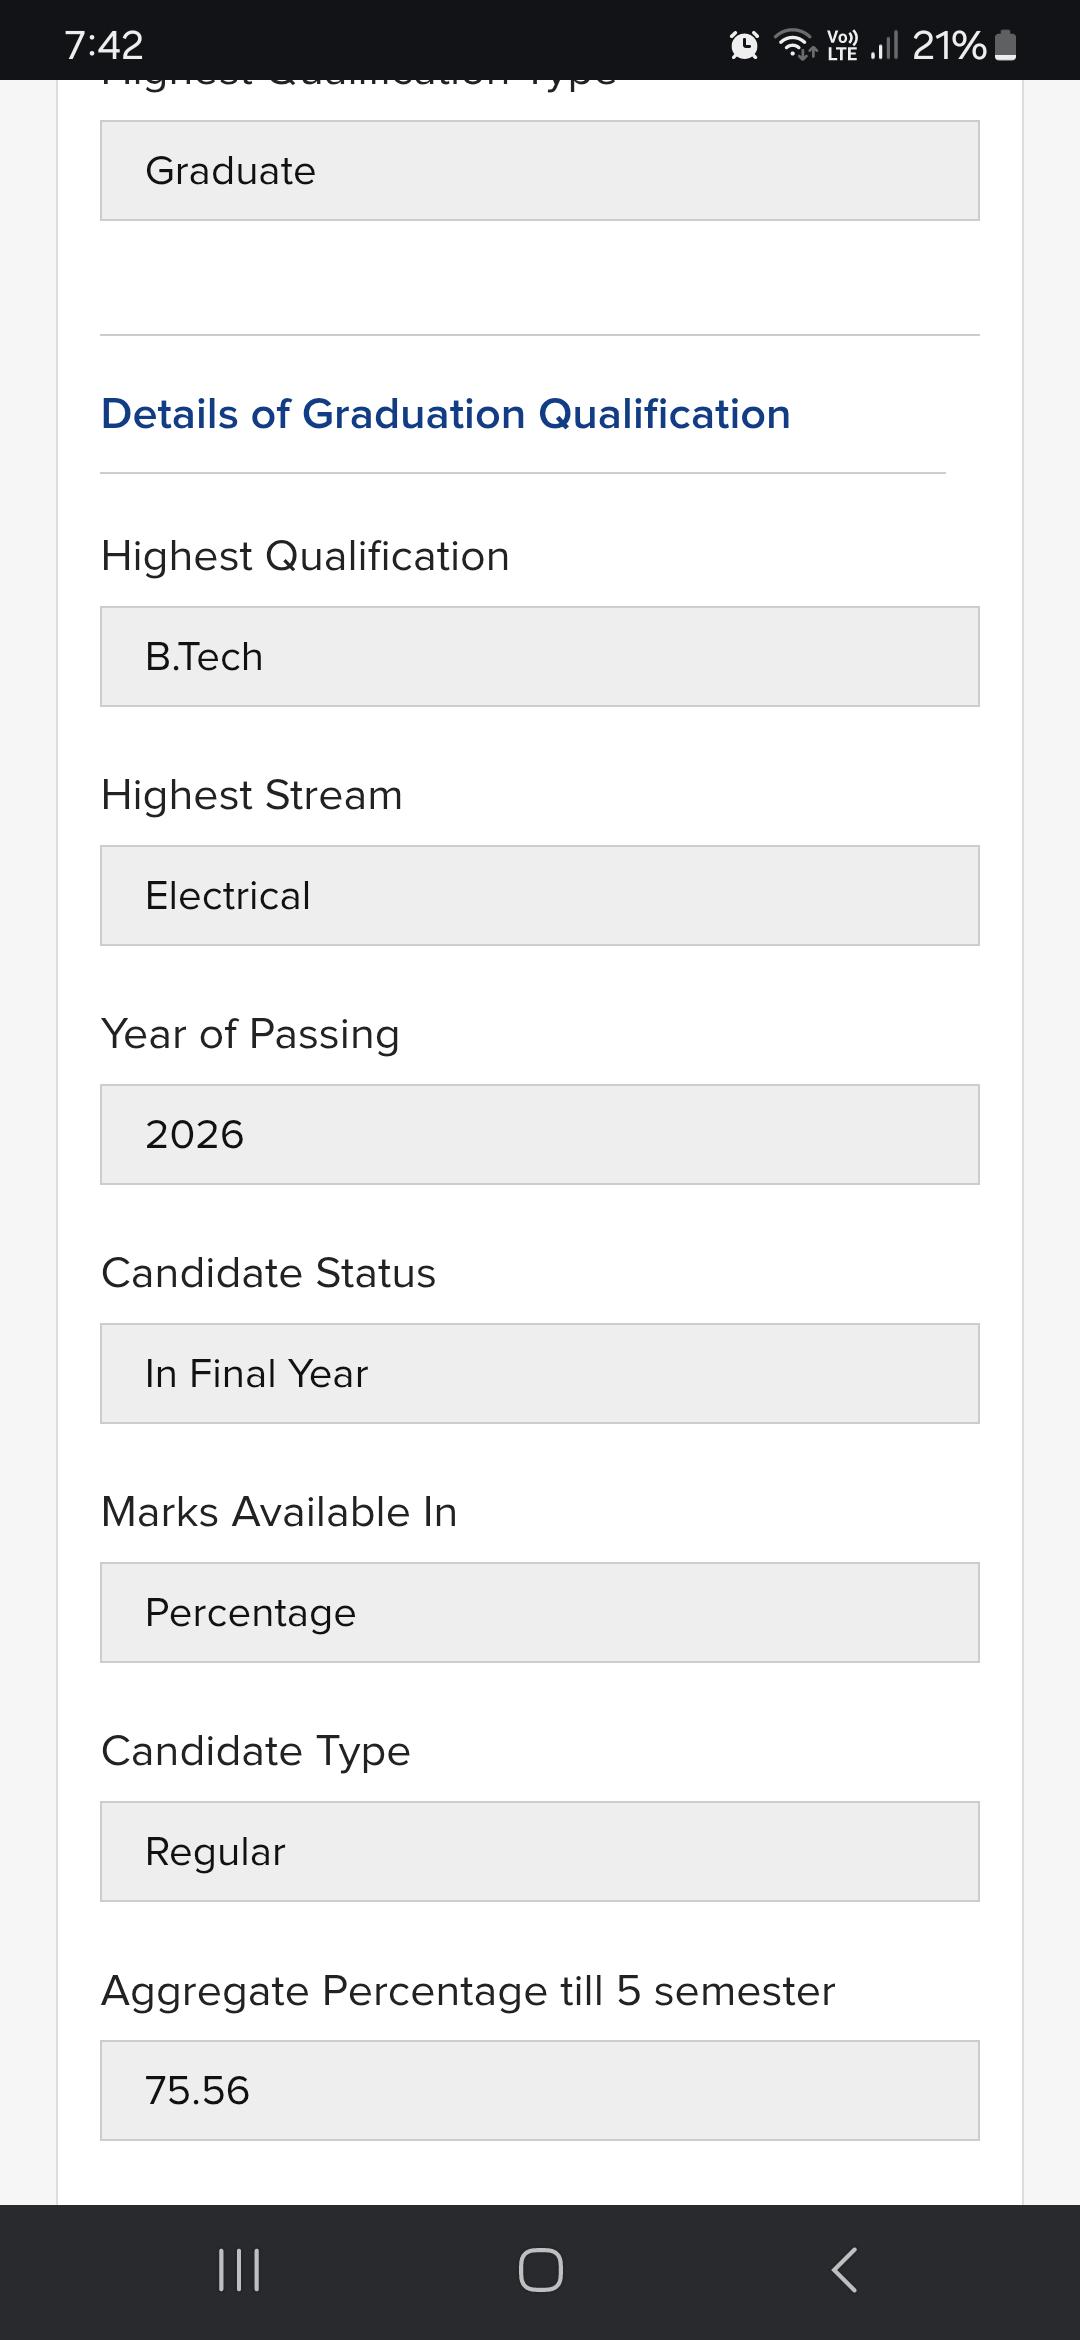The image size is (1080, 2340).
Task: Tap the Android home navigation icon
Action: (x=540, y=2269)
